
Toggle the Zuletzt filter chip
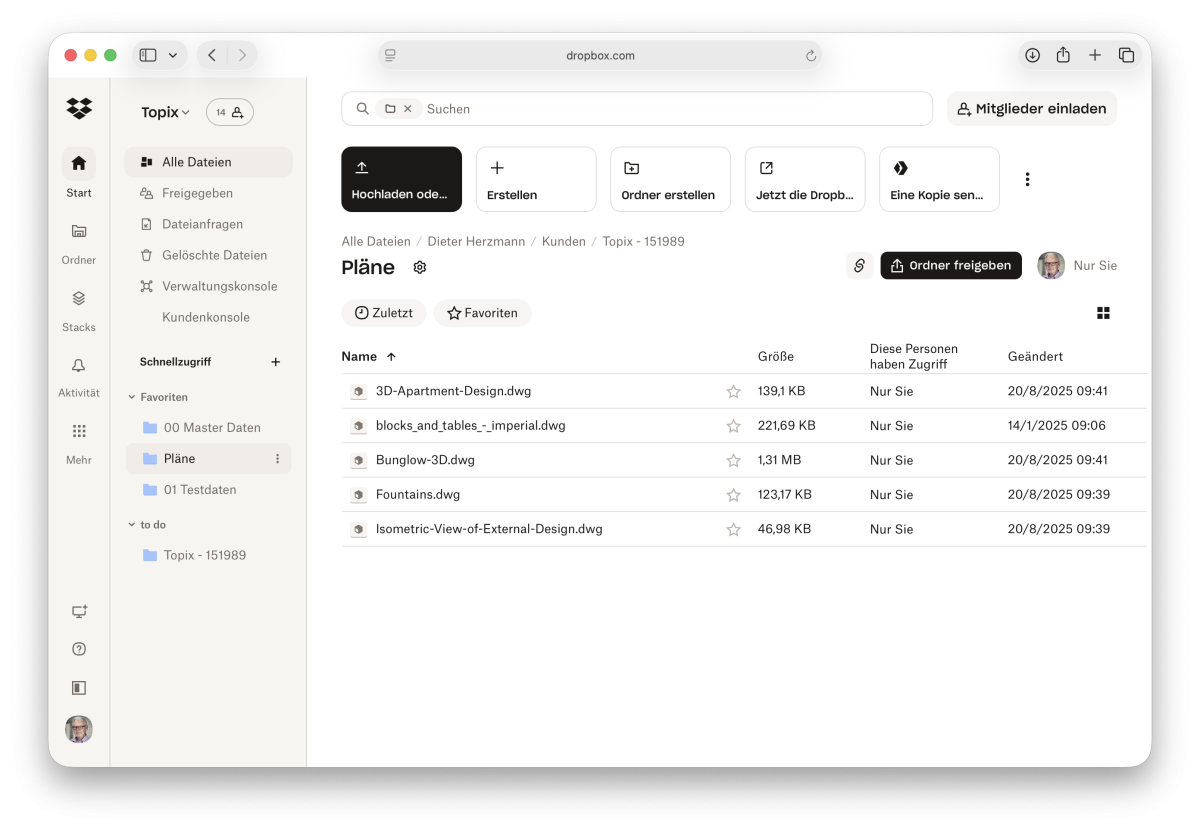point(384,313)
